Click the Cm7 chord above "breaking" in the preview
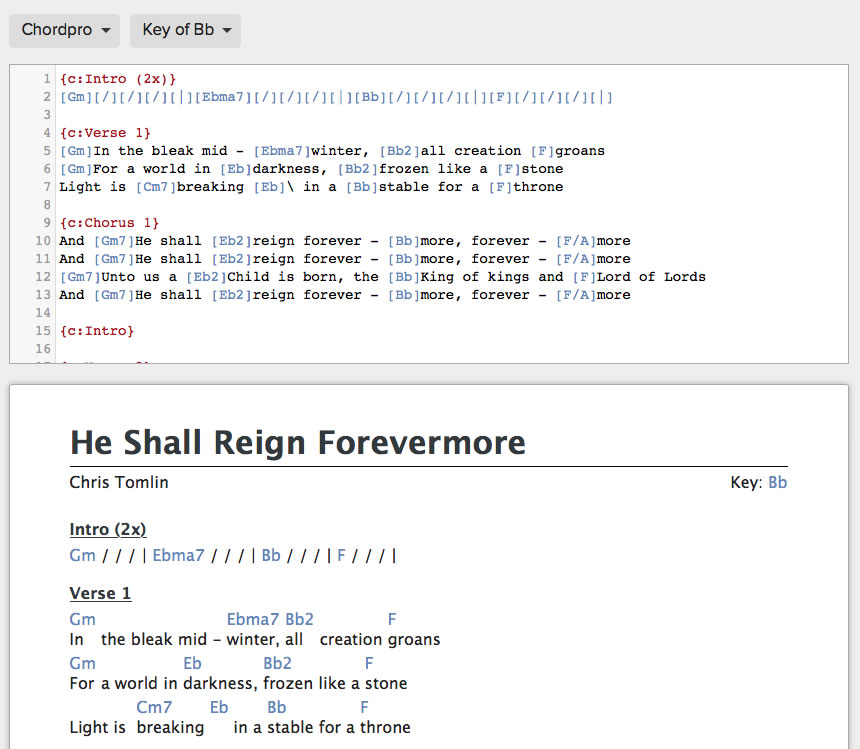The width and height of the screenshot is (860, 749). (x=154, y=707)
